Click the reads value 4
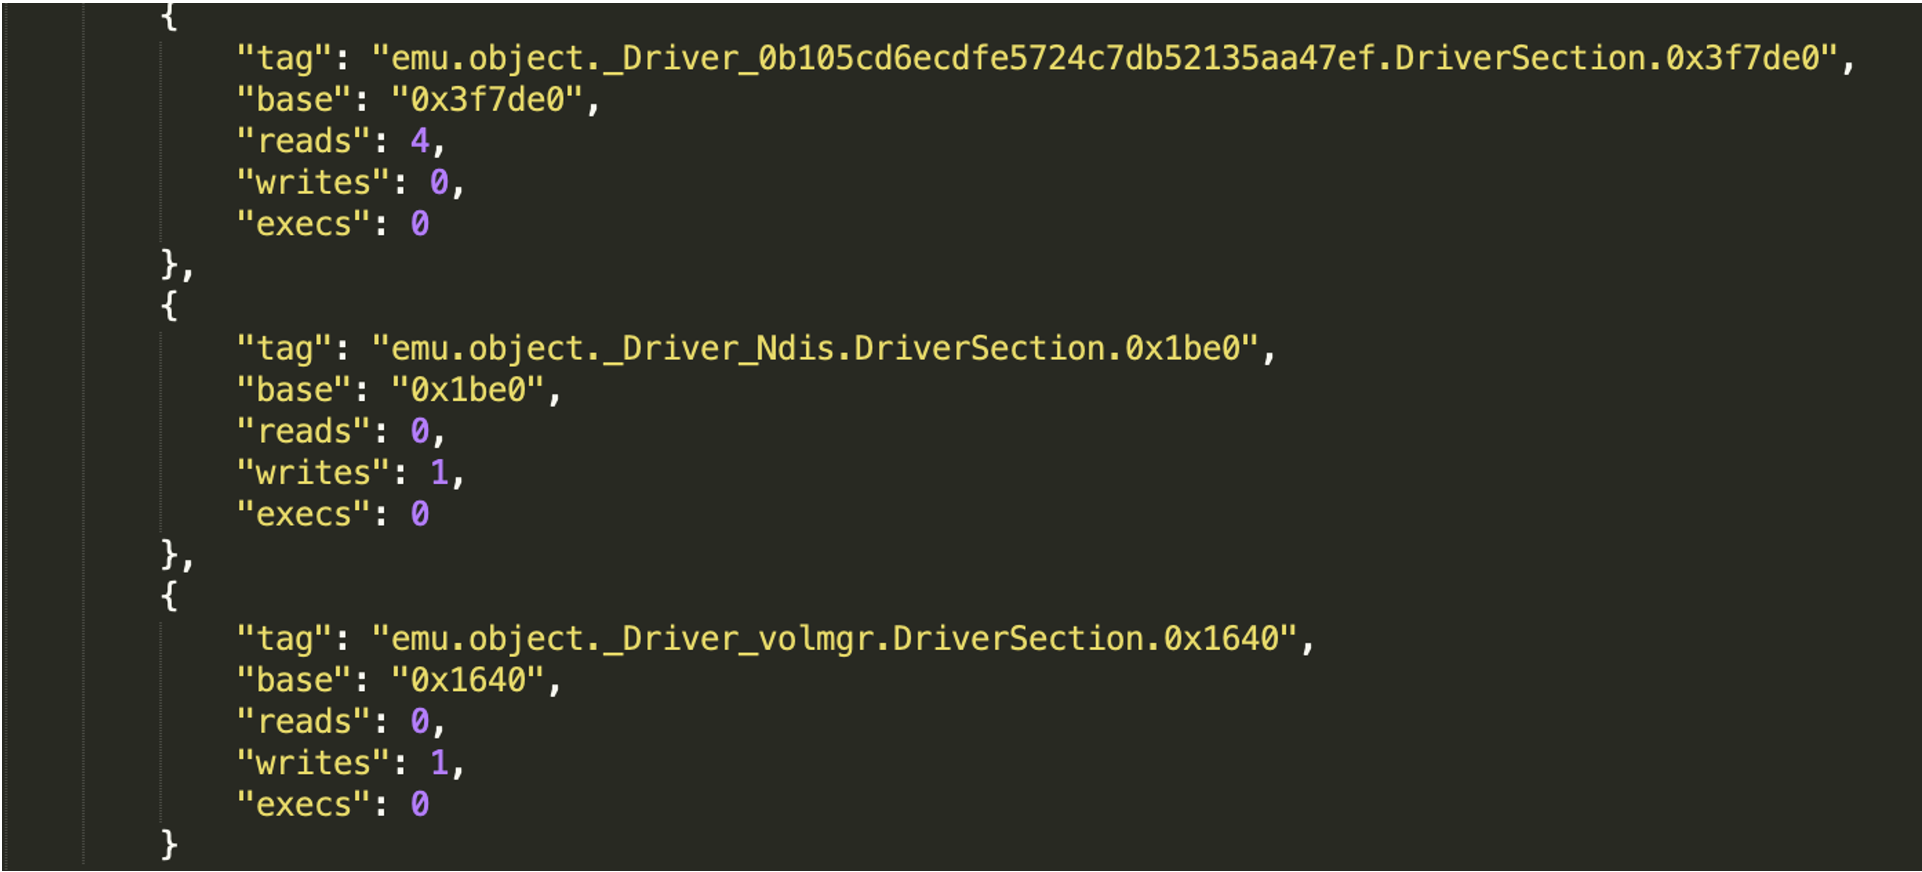This screenshot has width=1922, height=872. click(420, 141)
